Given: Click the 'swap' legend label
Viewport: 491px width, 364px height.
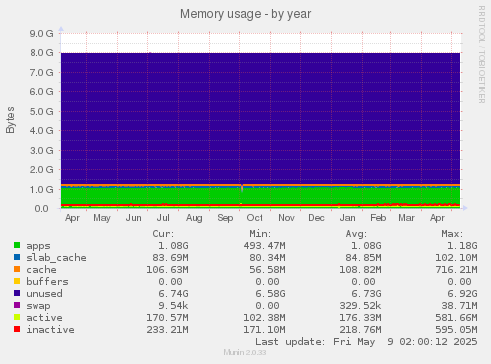Looking at the screenshot, I should pos(38,306).
